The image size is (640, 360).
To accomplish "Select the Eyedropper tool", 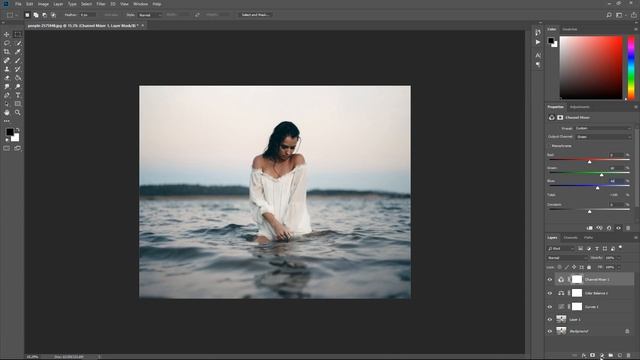I will (x=18, y=52).
